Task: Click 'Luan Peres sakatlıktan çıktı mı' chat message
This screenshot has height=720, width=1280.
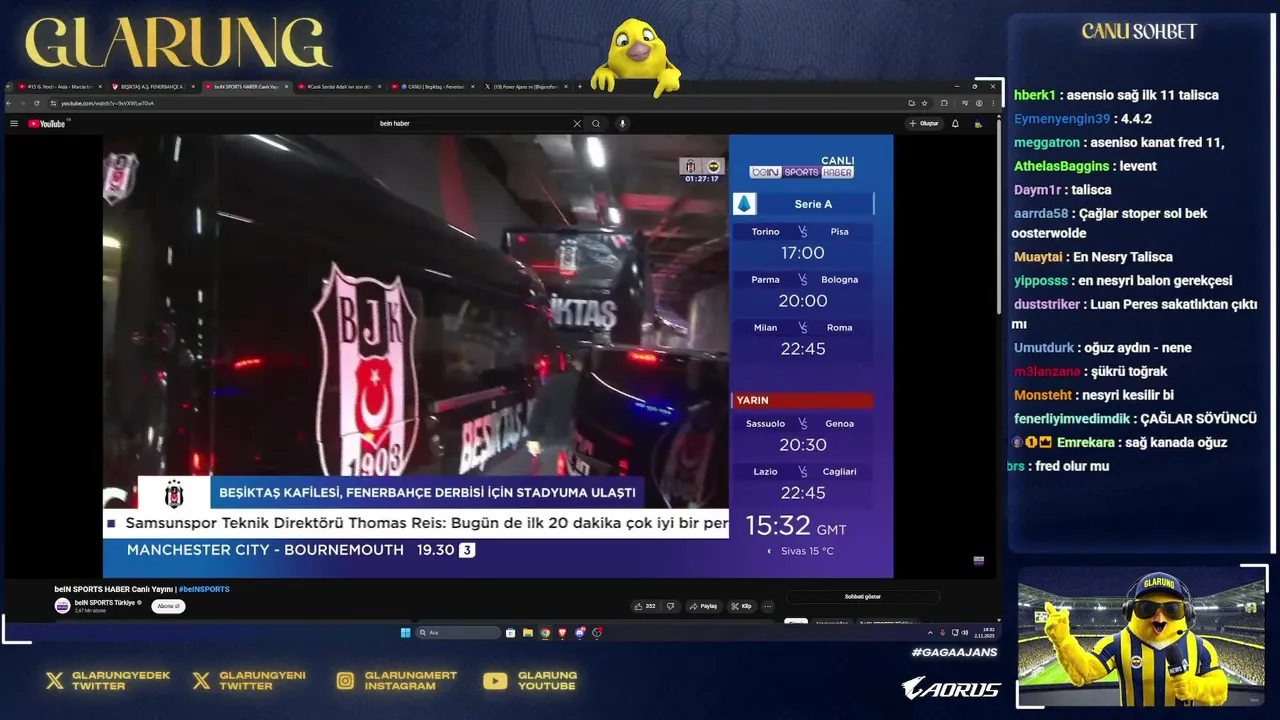Action: pos(1135,314)
